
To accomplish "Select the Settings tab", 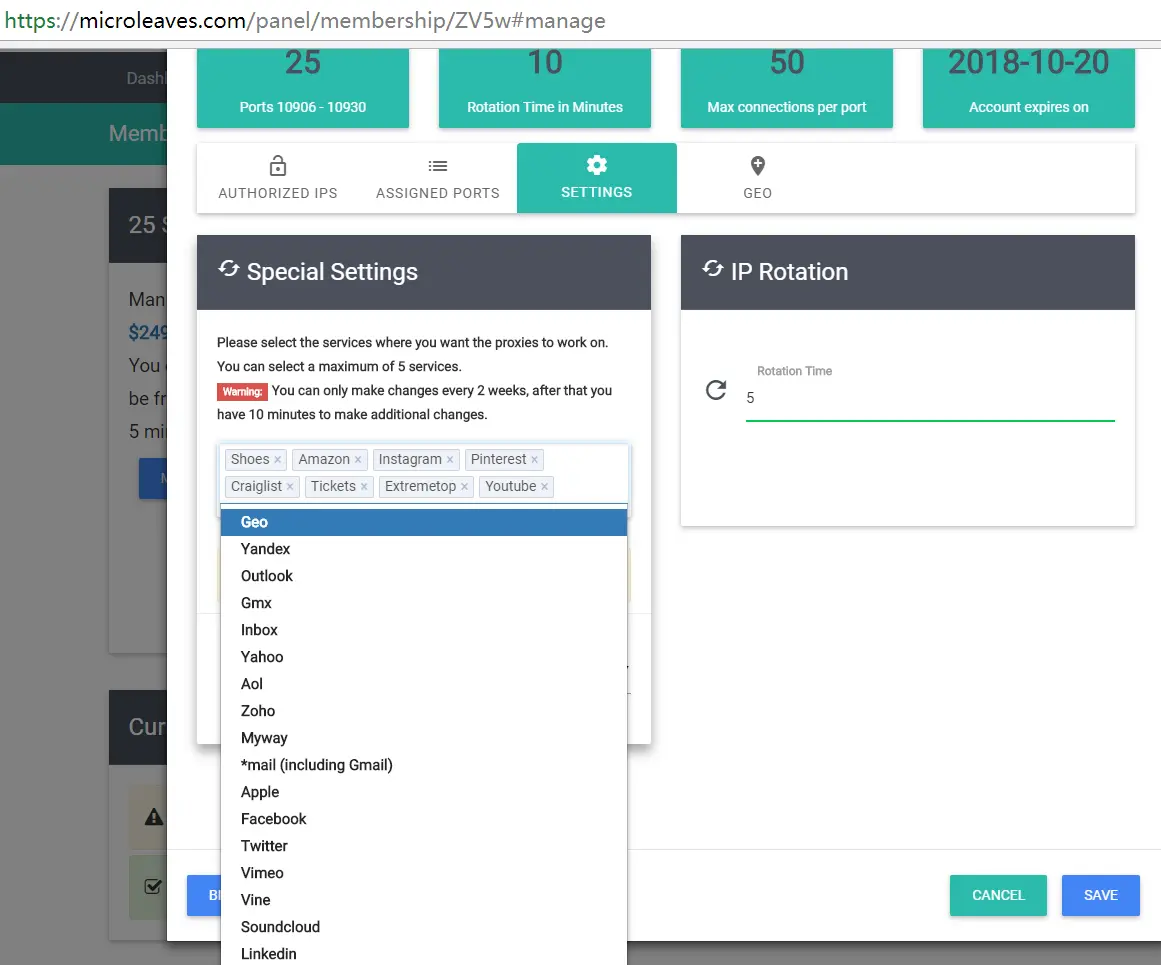I will coord(597,178).
